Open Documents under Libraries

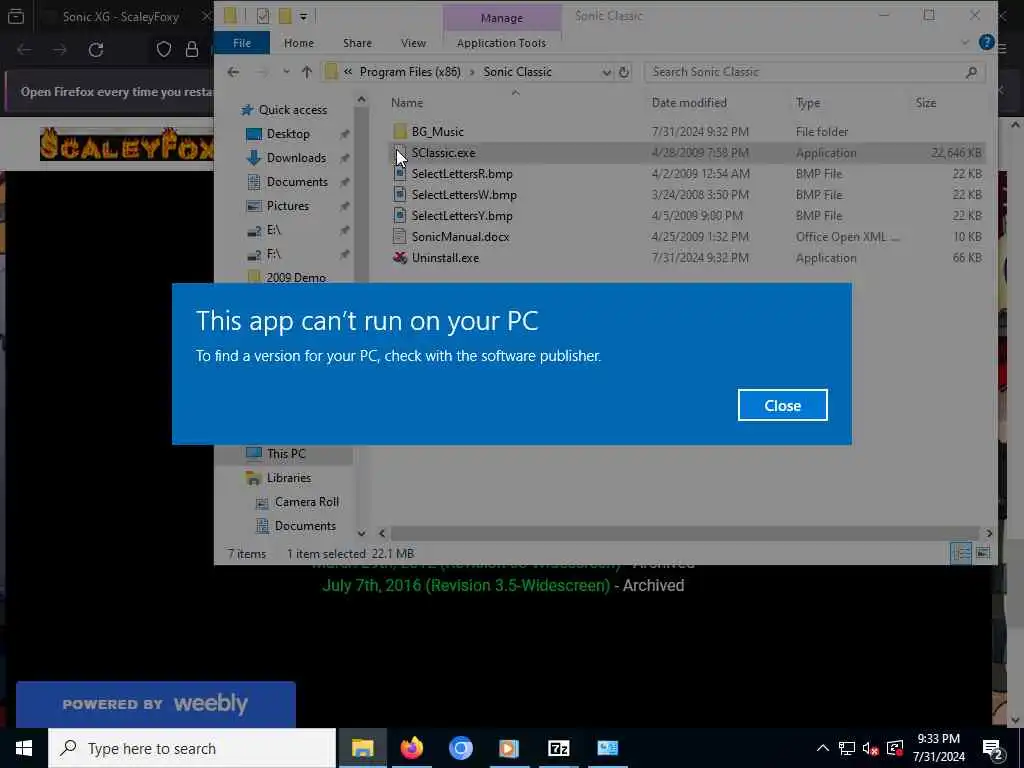point(305,526)
